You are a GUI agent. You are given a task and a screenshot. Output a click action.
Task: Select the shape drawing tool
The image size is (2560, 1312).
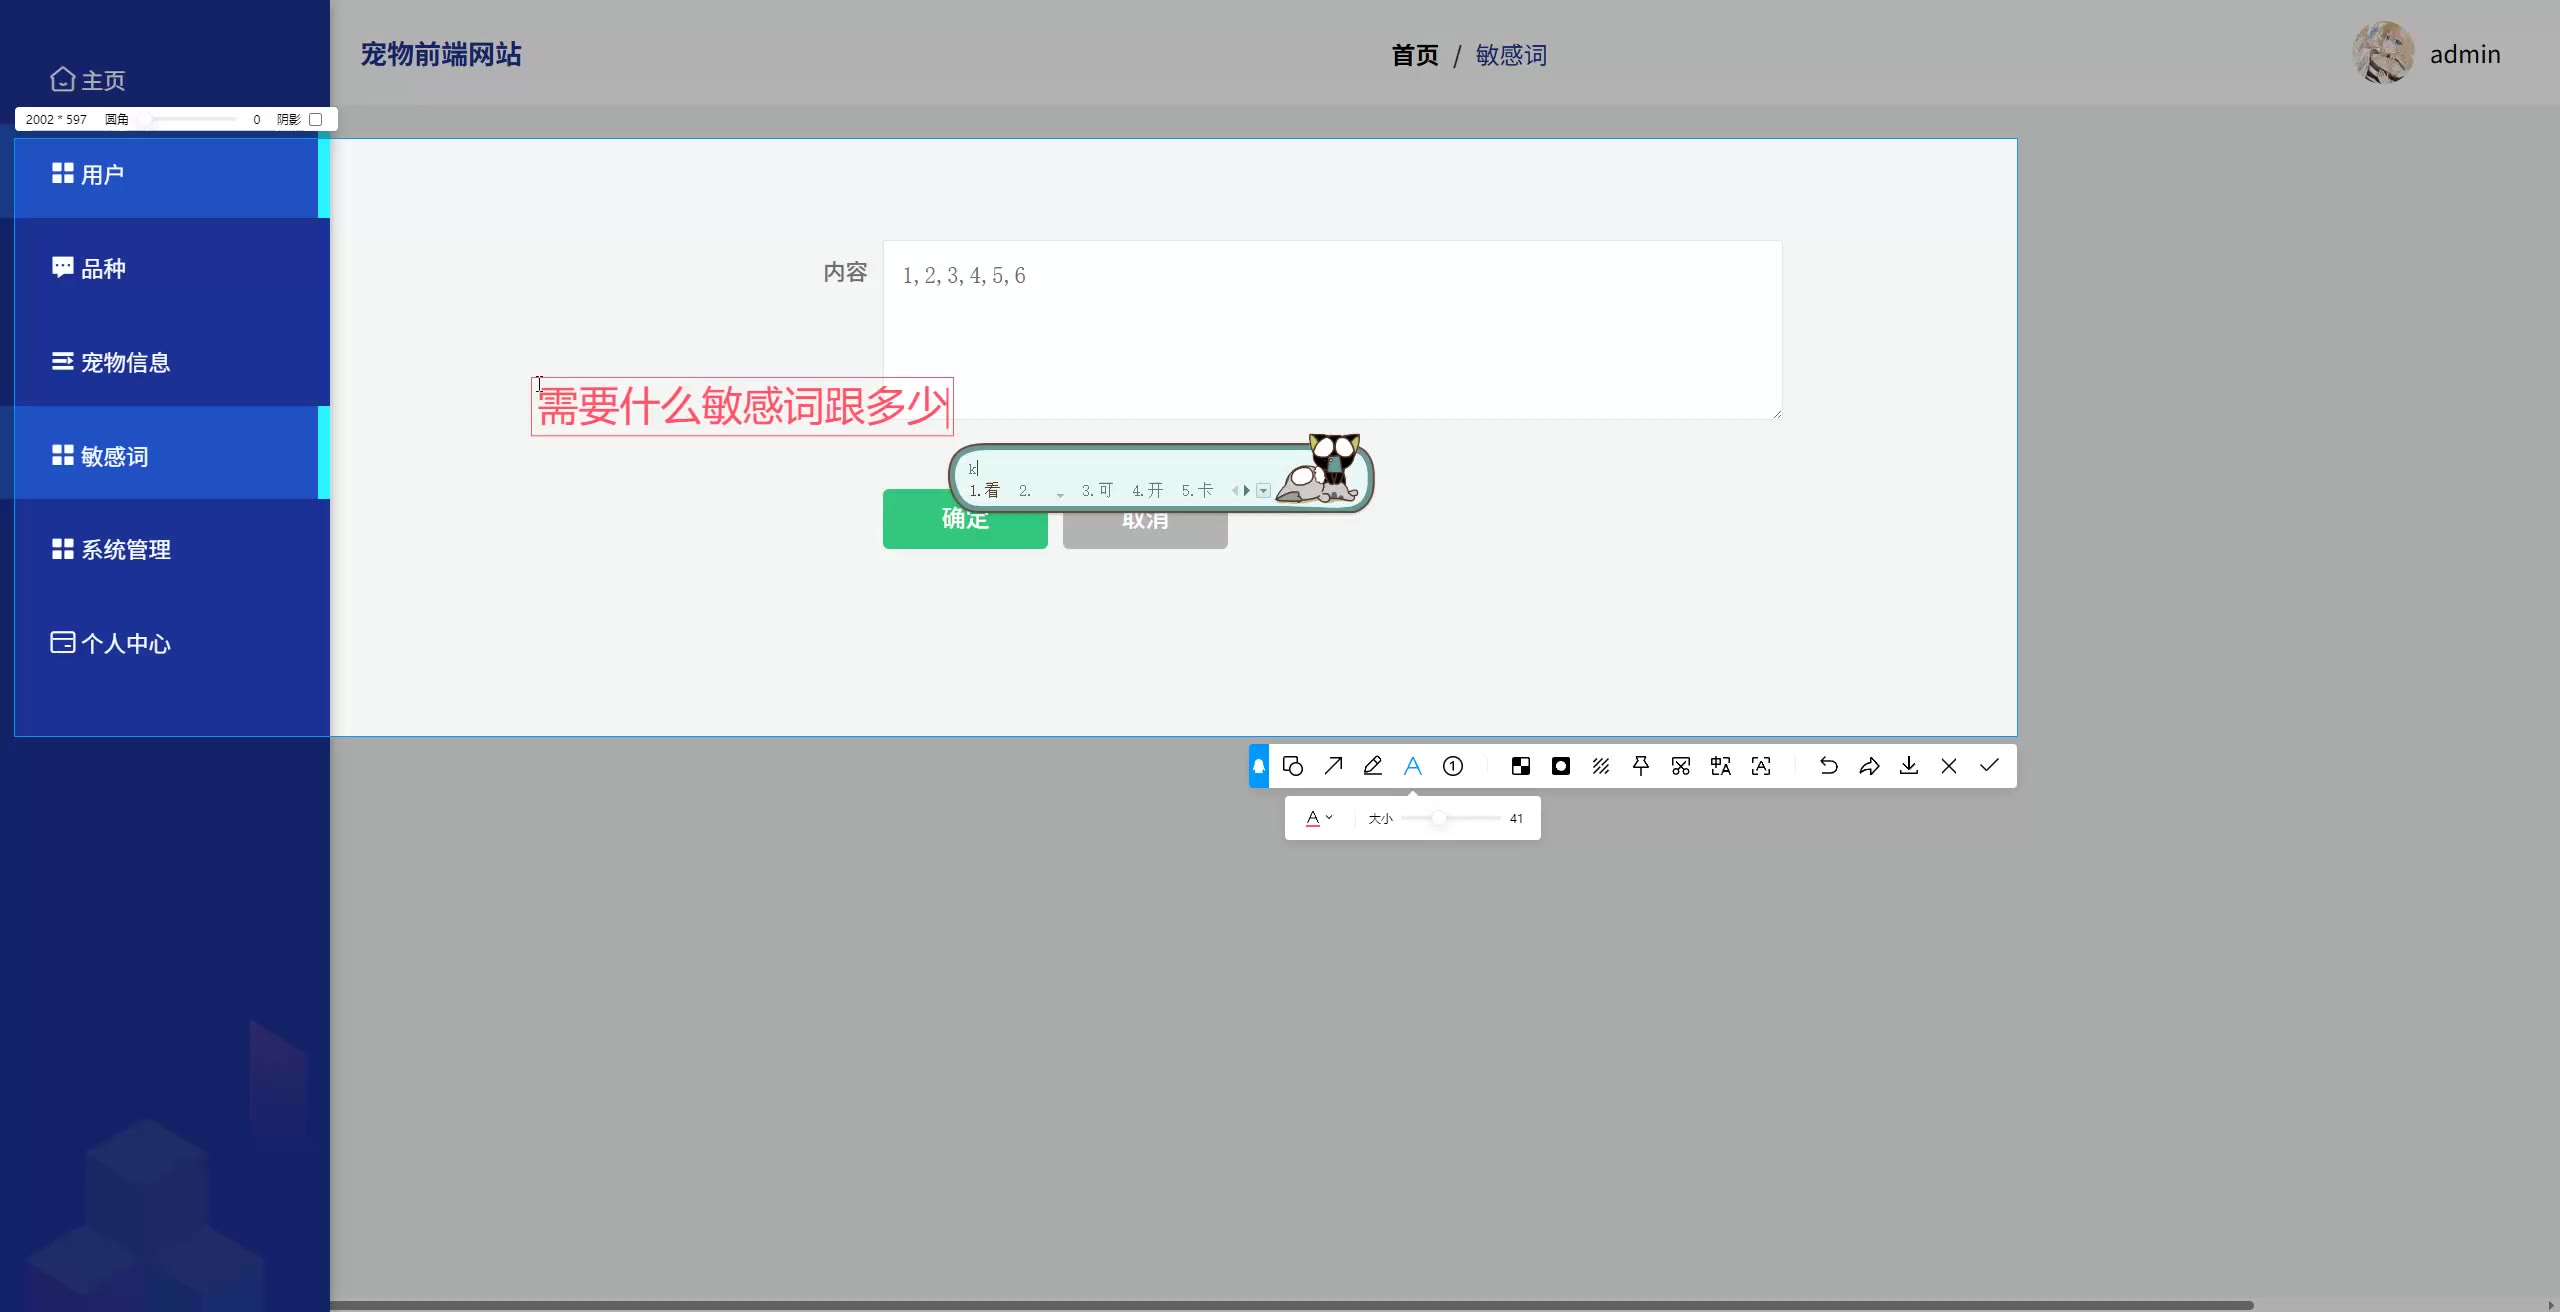1292,766
